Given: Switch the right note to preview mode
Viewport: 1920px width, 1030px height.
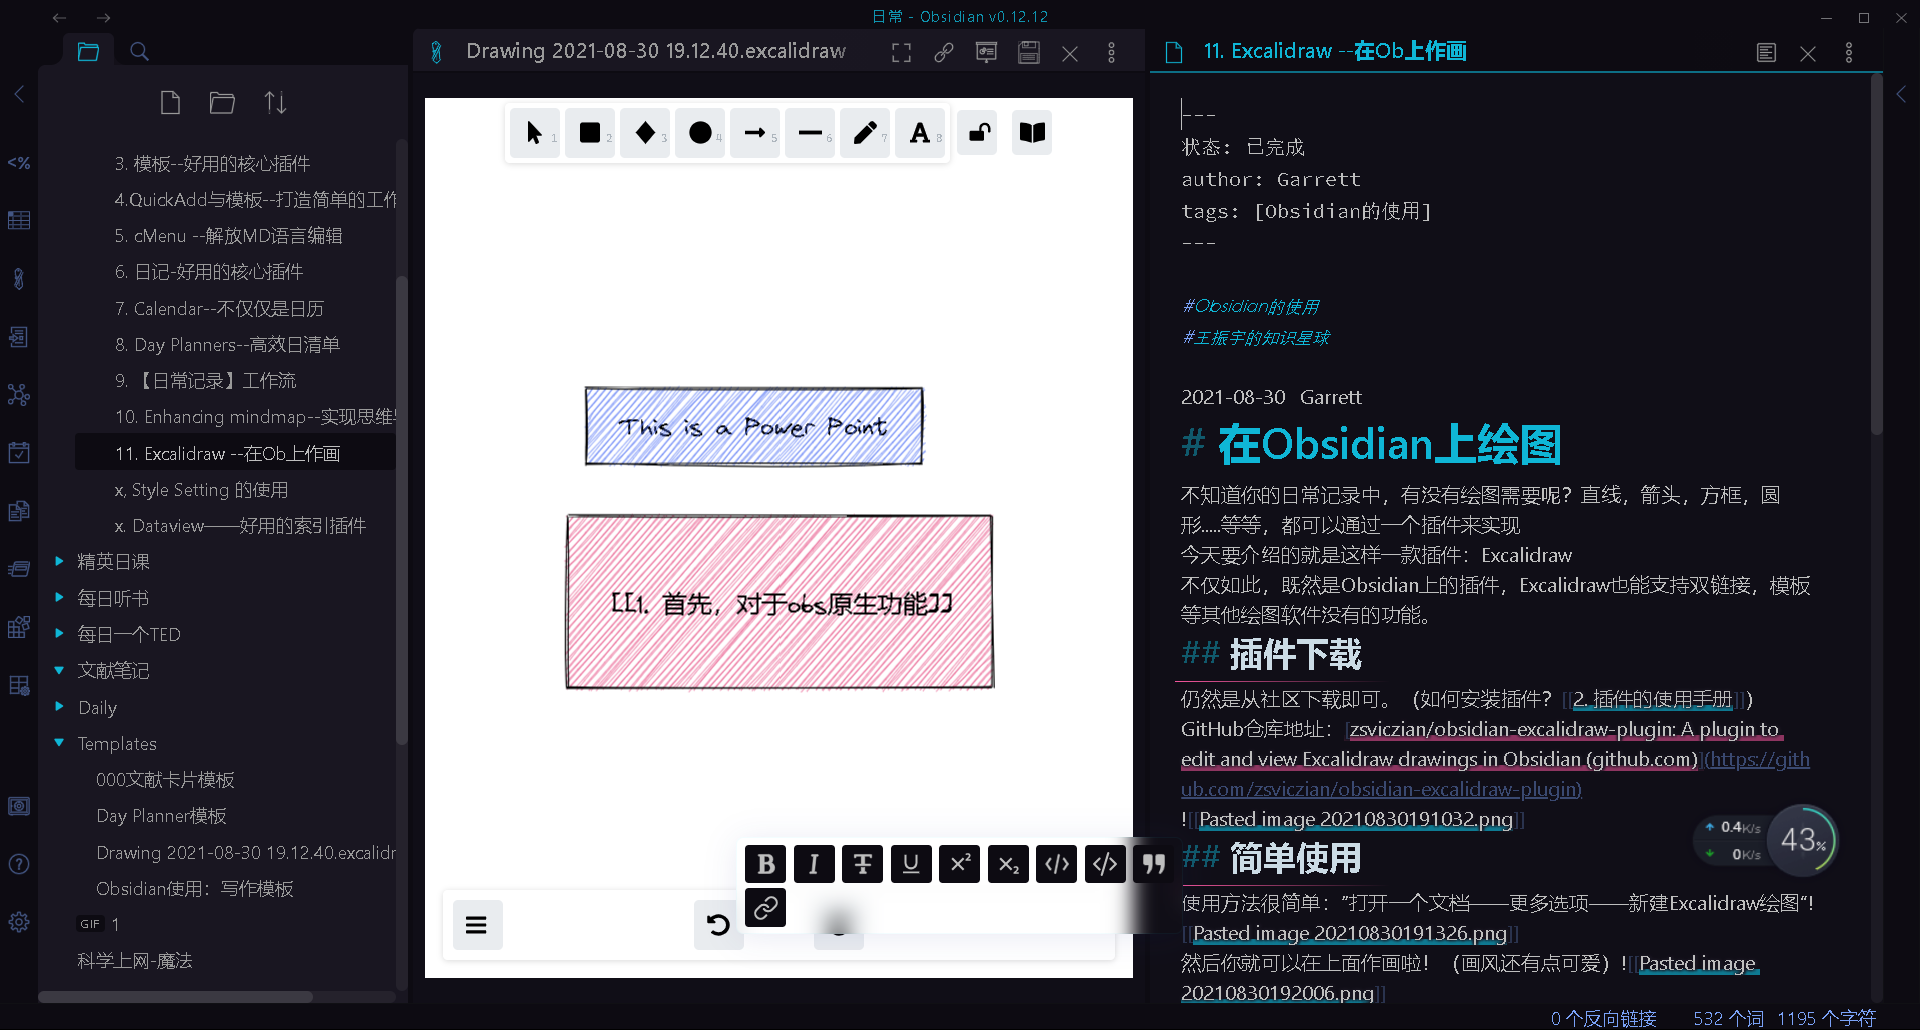Looking at the screenshot, I should pyautogui.click(x=1766, y=52).
